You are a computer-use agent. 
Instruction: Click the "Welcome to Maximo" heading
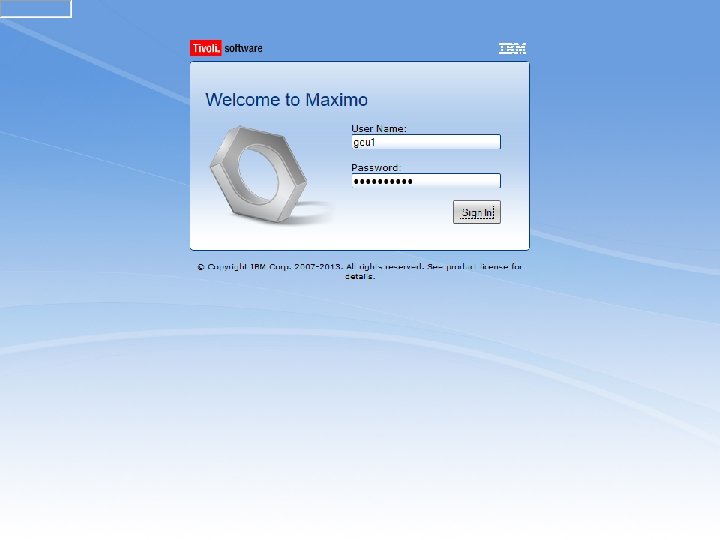[286, 100]
